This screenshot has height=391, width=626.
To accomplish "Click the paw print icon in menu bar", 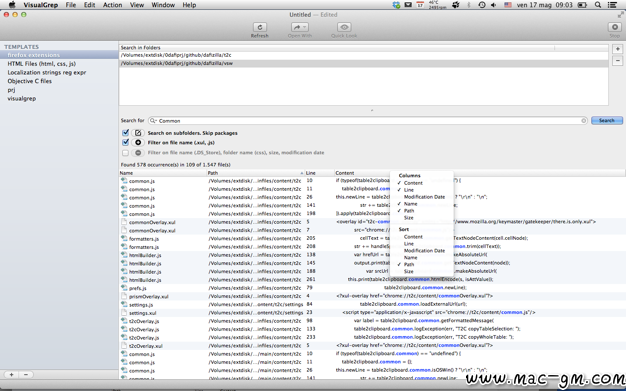I will click(456, 5).
